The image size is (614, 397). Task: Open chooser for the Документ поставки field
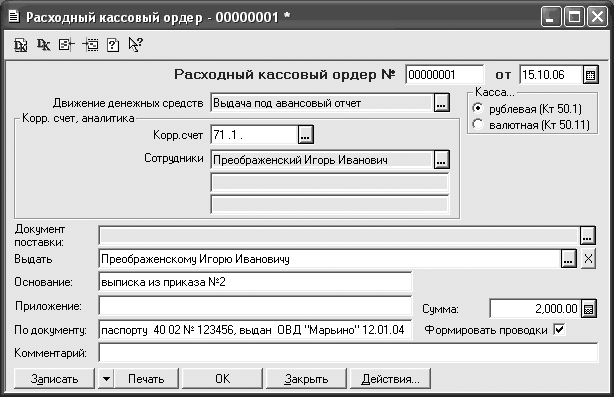[587, 235]
